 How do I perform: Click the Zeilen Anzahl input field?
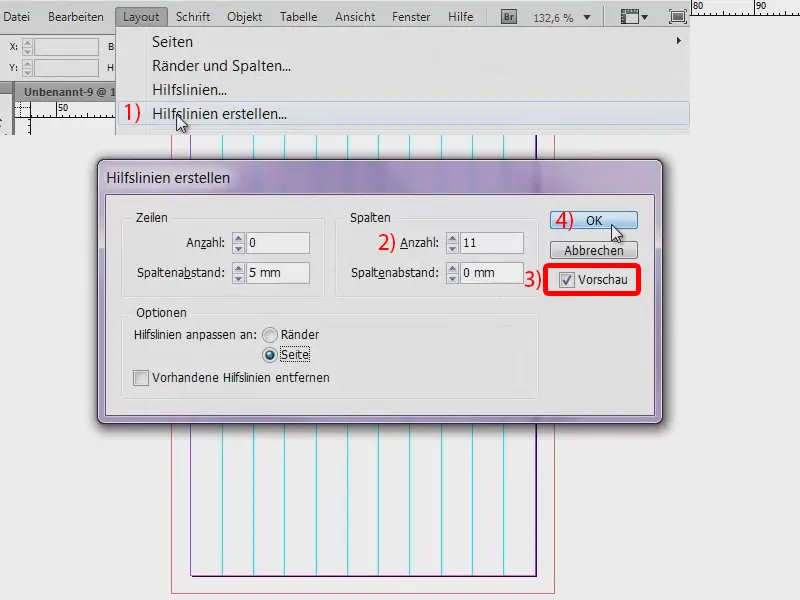click(278, 243)
